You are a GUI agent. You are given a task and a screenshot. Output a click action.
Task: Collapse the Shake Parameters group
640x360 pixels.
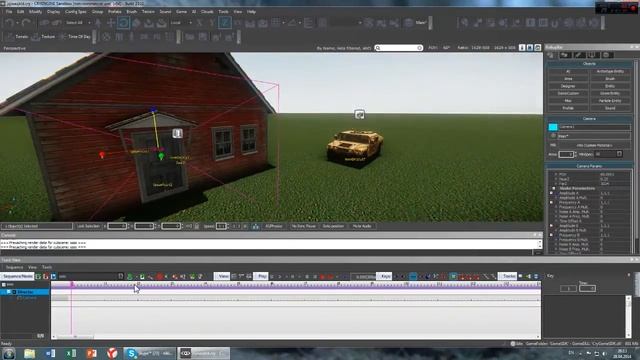click(x=554, y=189)
